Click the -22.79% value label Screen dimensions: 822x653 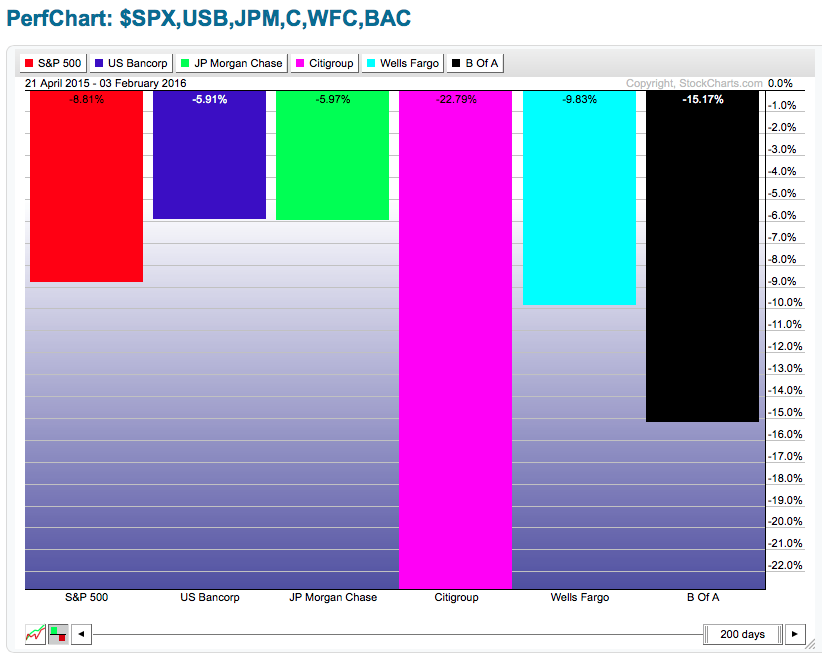(x=456, y=100)
